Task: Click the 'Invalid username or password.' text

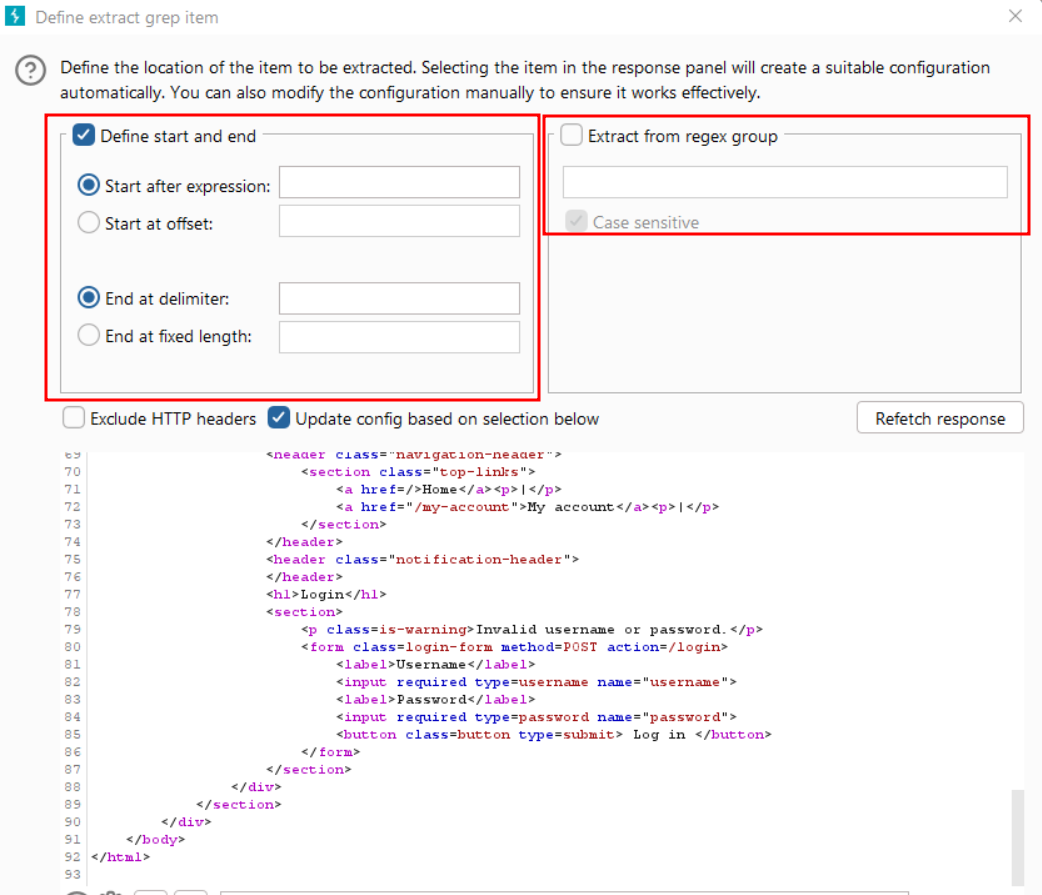Action: pyautogui.click(x=601, y=629)
